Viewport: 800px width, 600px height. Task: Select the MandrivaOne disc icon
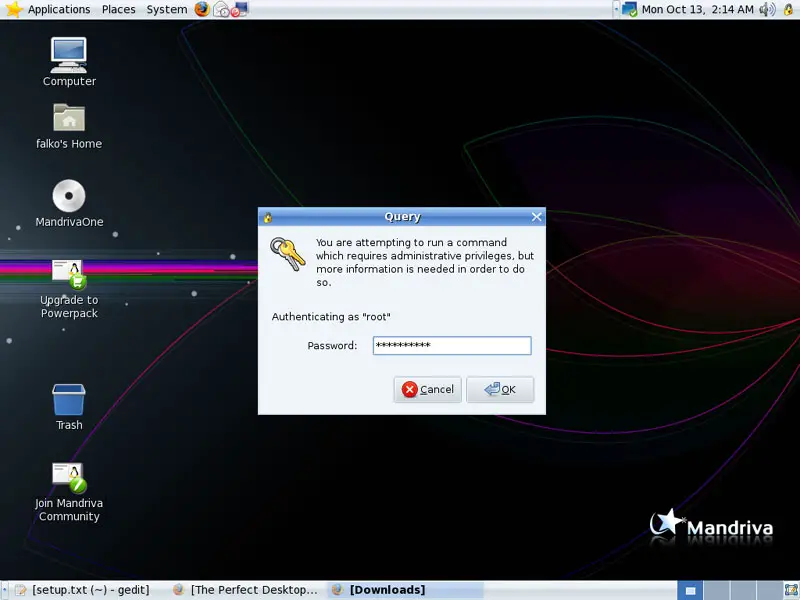pos(69,203)
